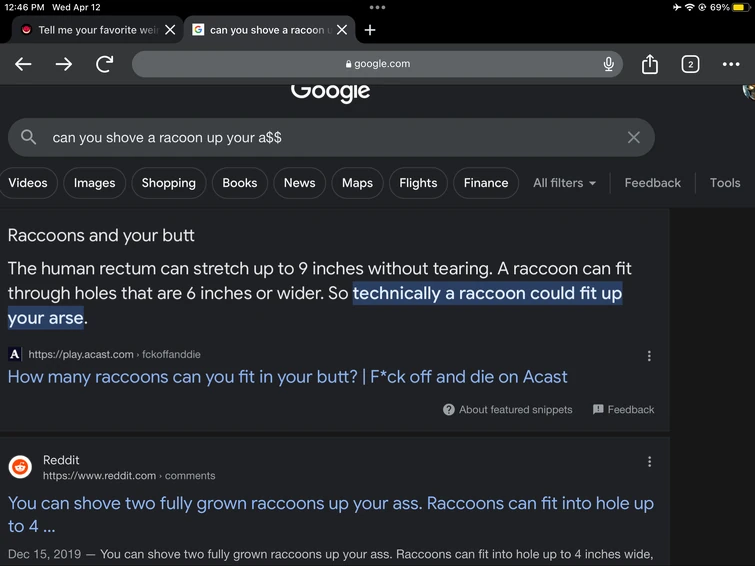
Task: Open the Acast raccoons podcast link
Action: (x=287, y=377)
